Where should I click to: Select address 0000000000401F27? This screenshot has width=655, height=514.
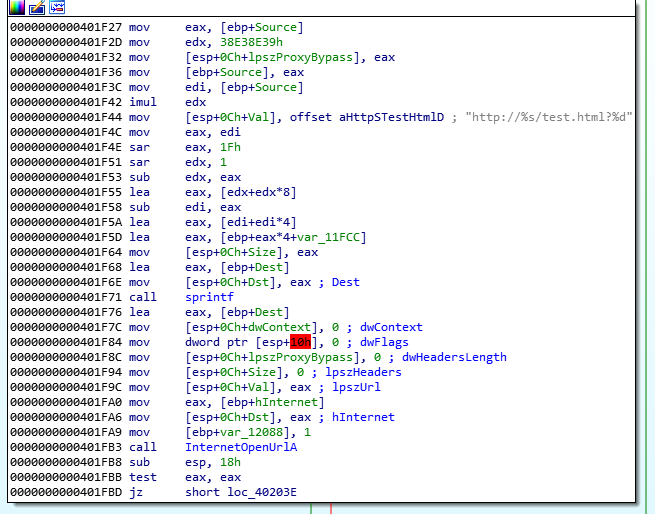point(66,28)
